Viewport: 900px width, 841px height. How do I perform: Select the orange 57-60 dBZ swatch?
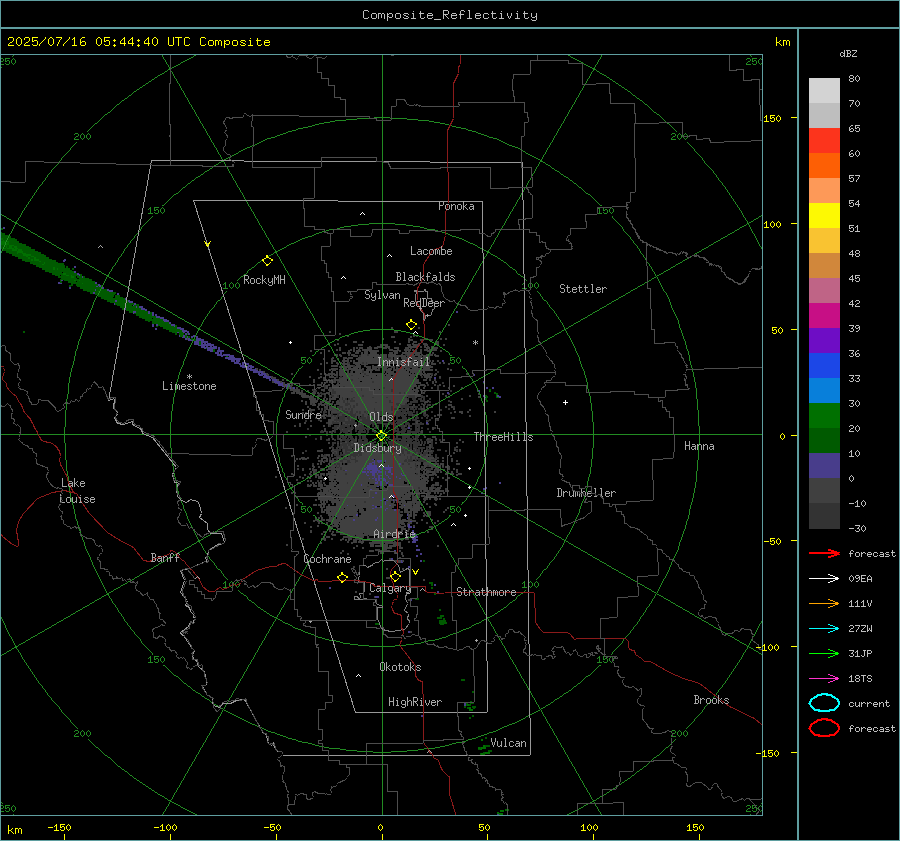(824, 166)
